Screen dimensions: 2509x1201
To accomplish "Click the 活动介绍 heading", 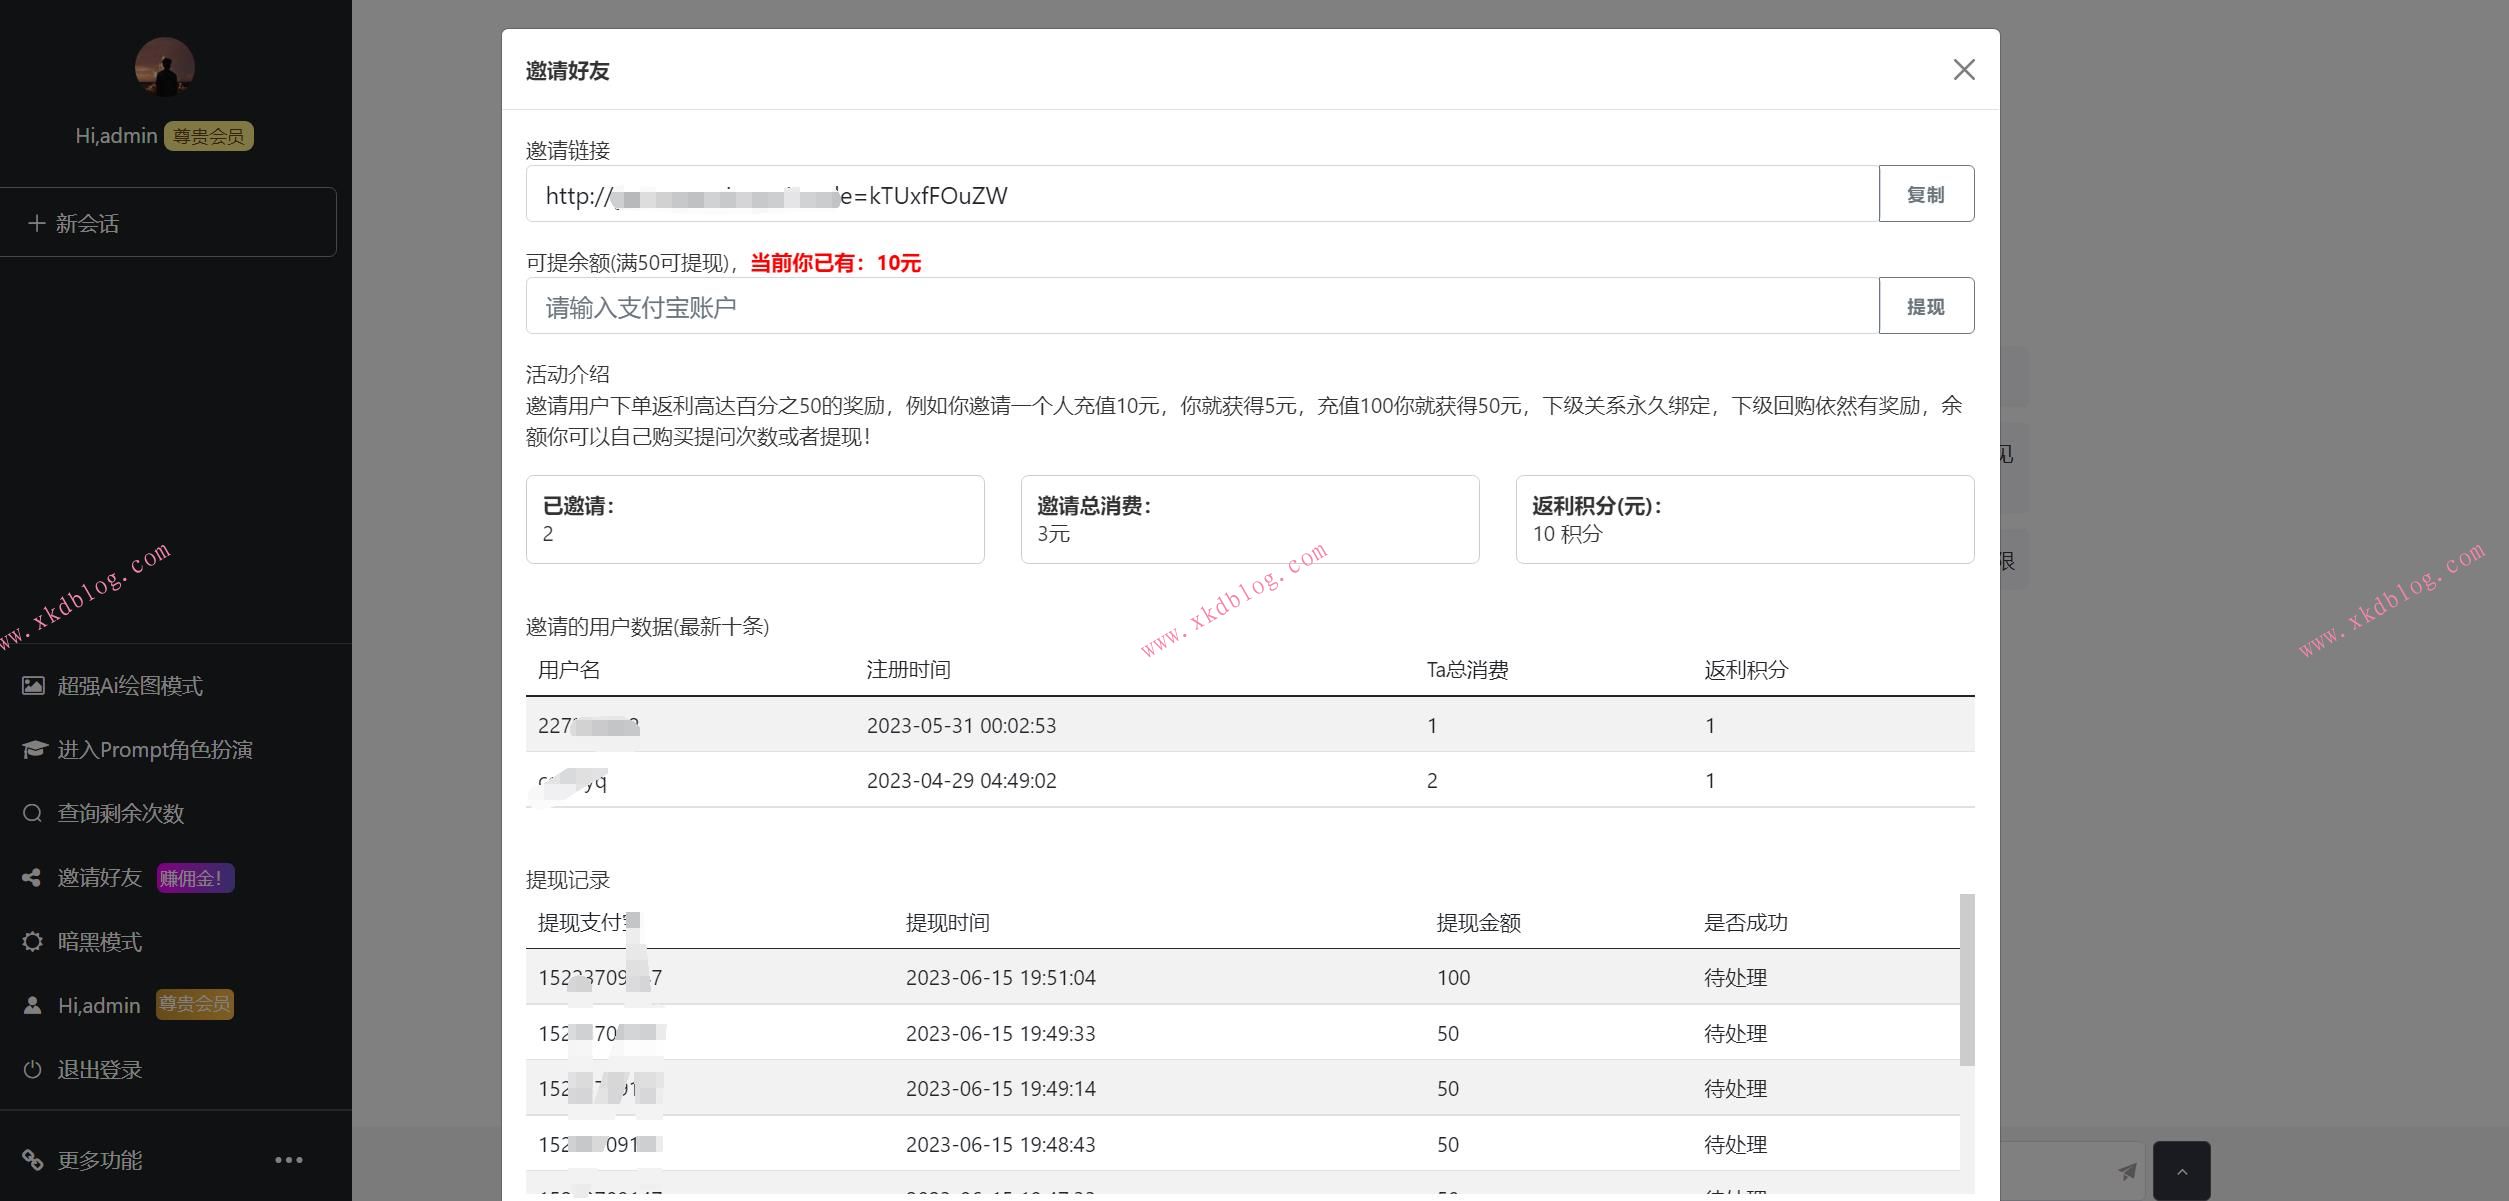I will point(567,374).
